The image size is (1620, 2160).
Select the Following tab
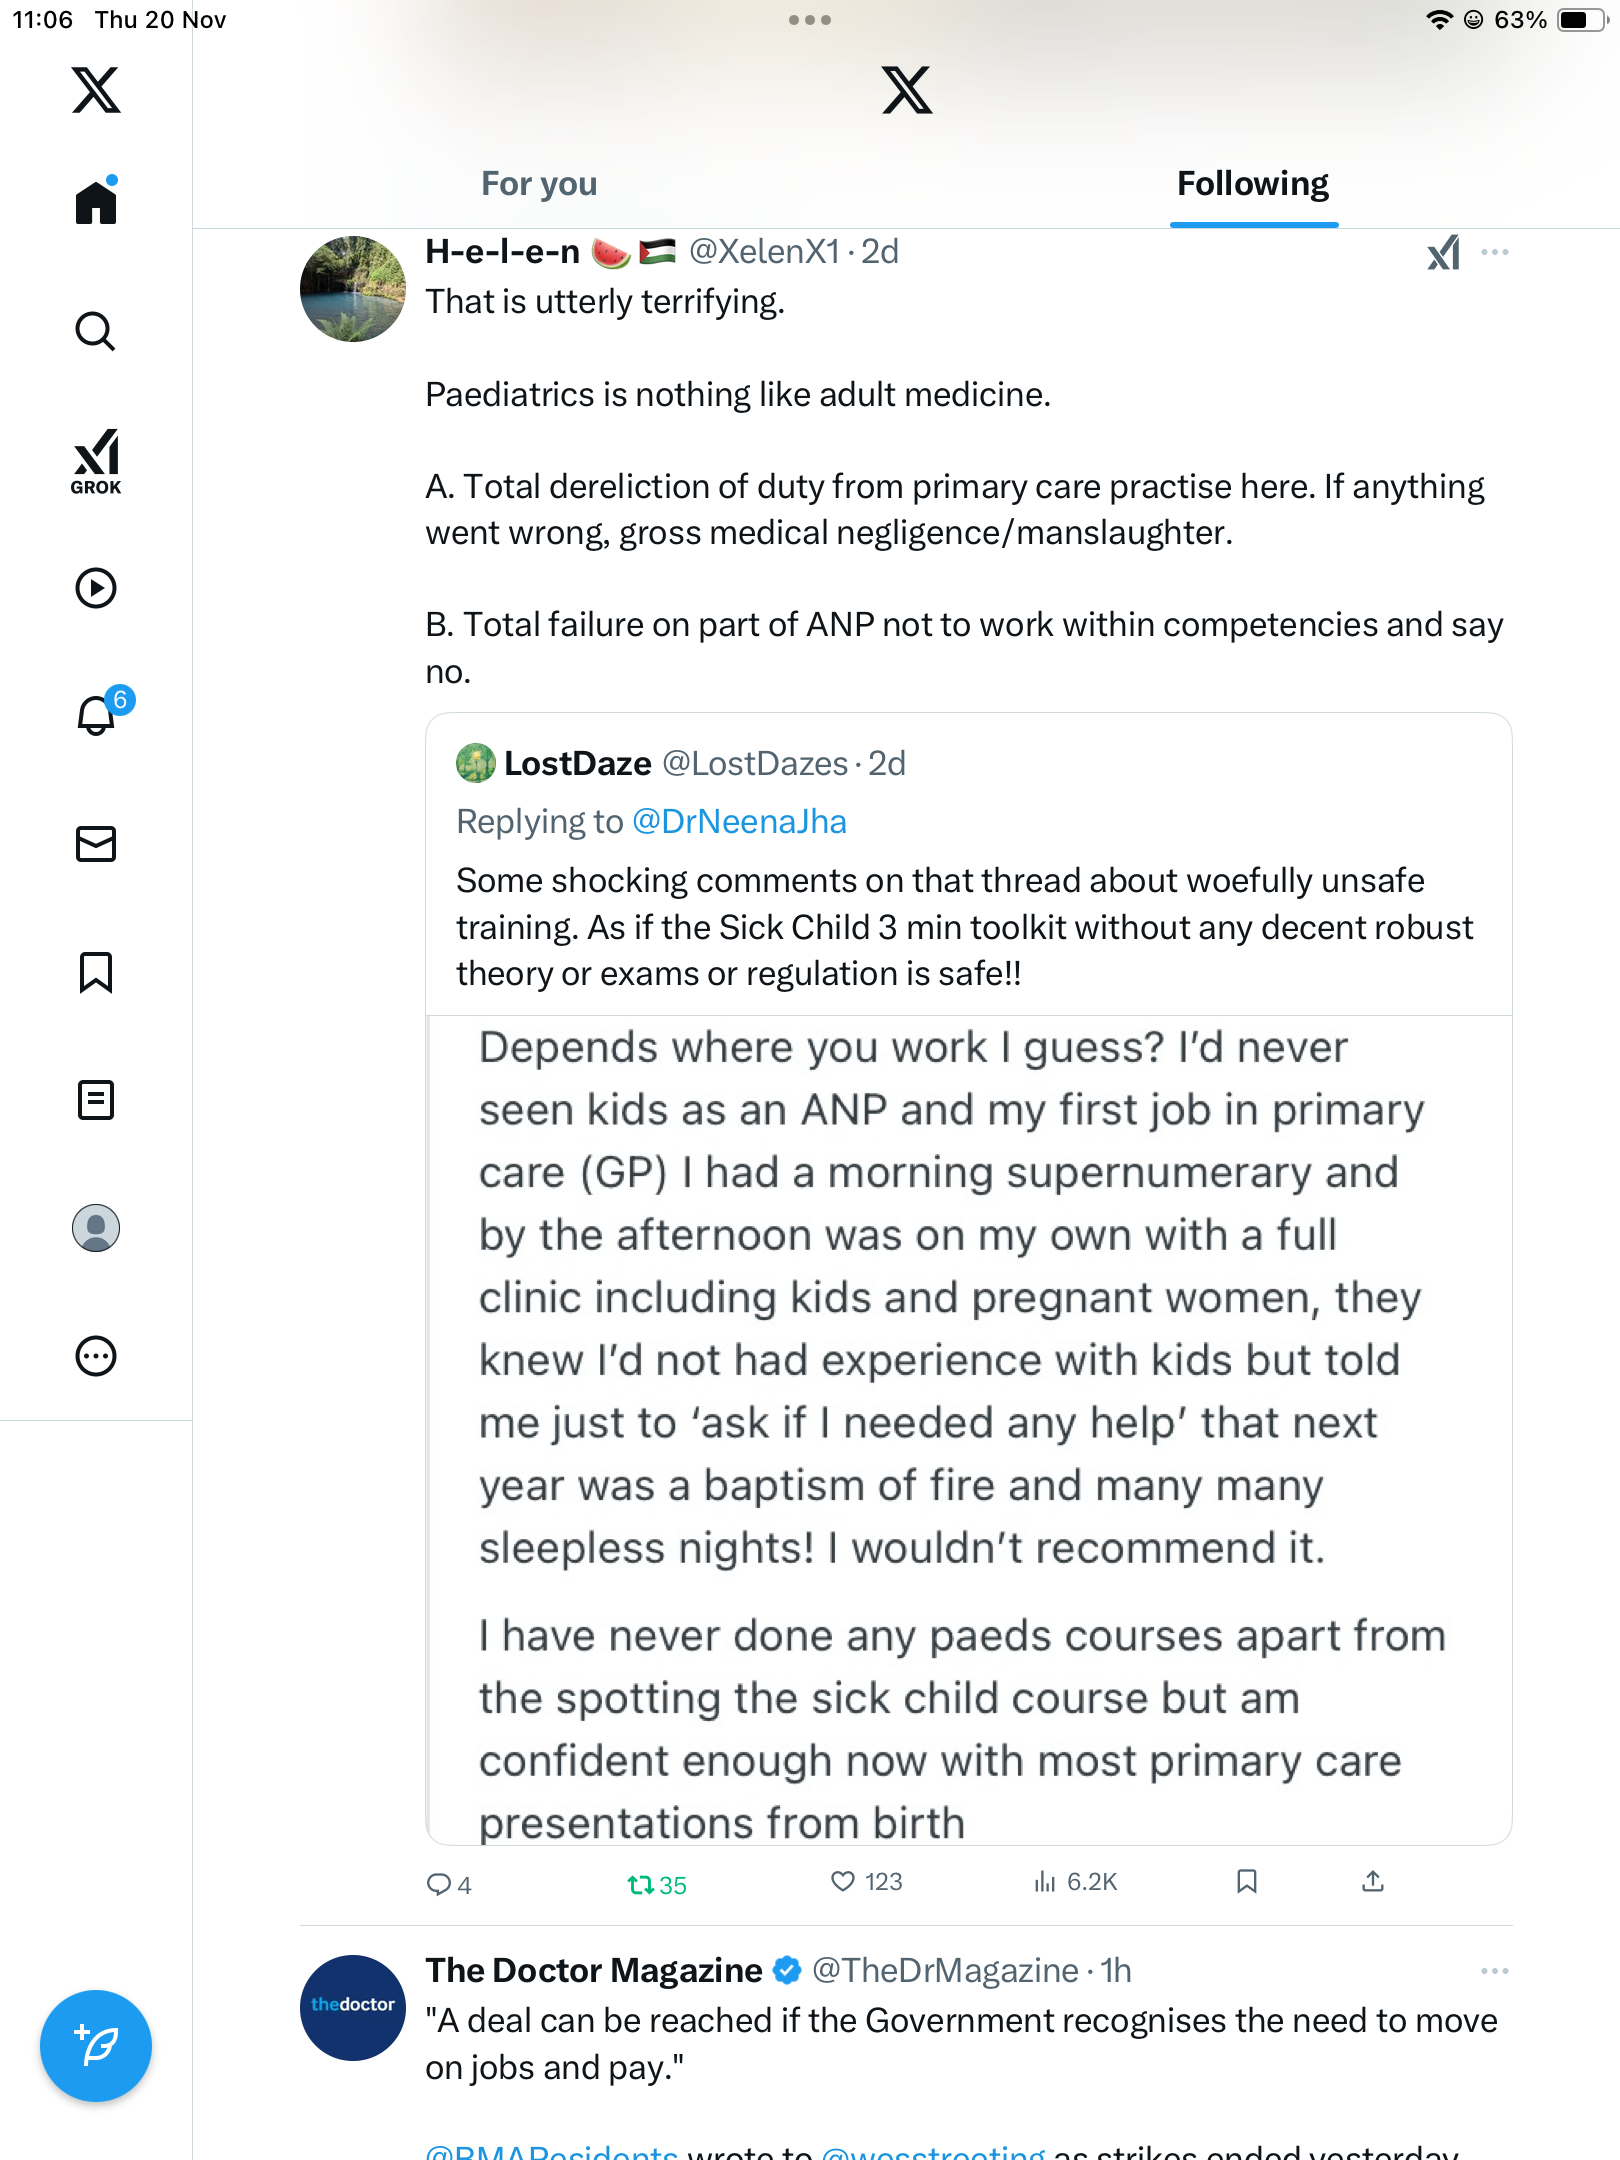[1252, 184]
